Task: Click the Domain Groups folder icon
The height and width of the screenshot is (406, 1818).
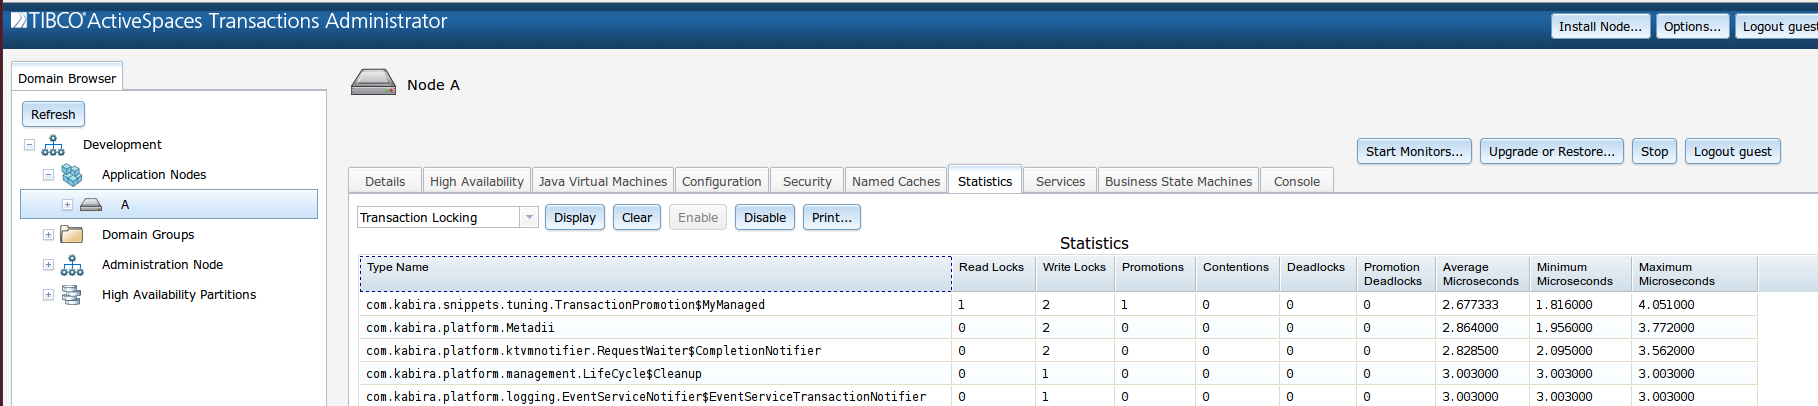Action: point(71,235)
